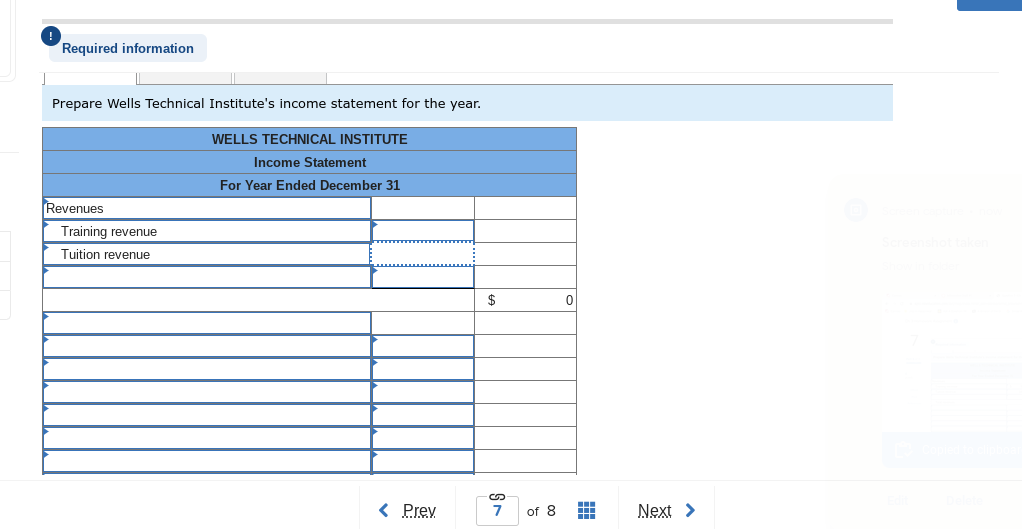The image size is (1022, 529).
Task: Click the link icon above page number 7
Action: tap(497, 496)
